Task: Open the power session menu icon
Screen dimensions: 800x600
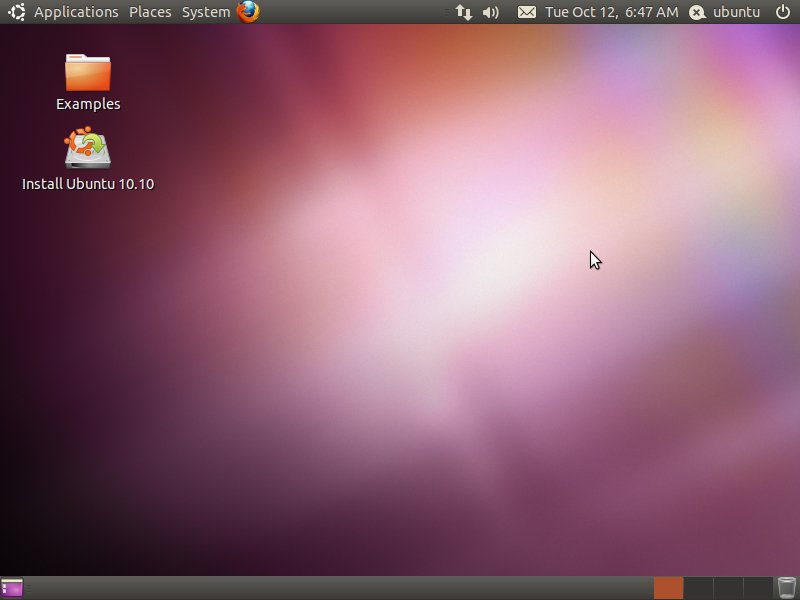Action: click(x=783, y=12)
